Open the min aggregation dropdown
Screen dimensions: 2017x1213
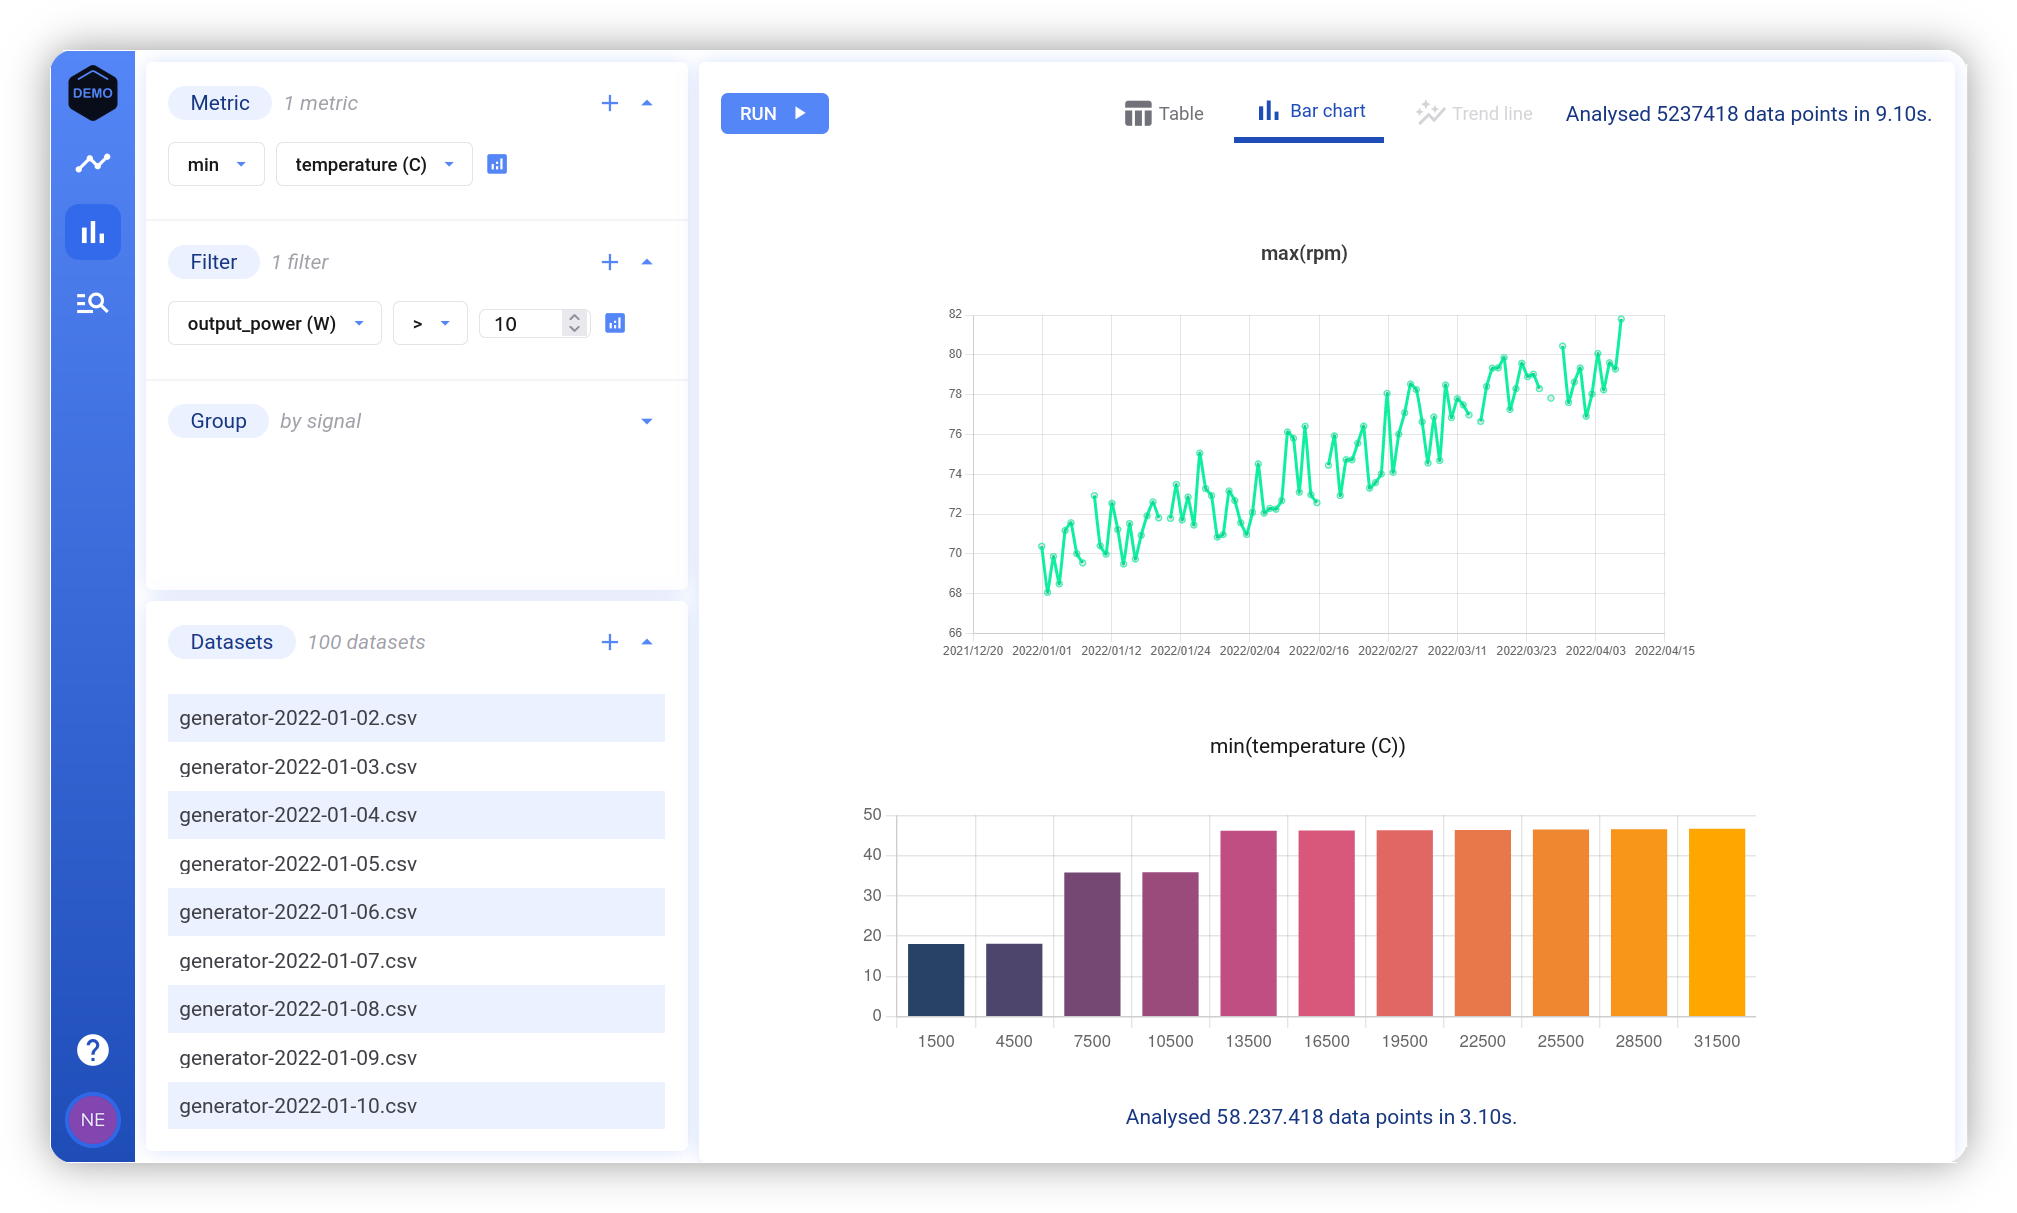(216, 163)
